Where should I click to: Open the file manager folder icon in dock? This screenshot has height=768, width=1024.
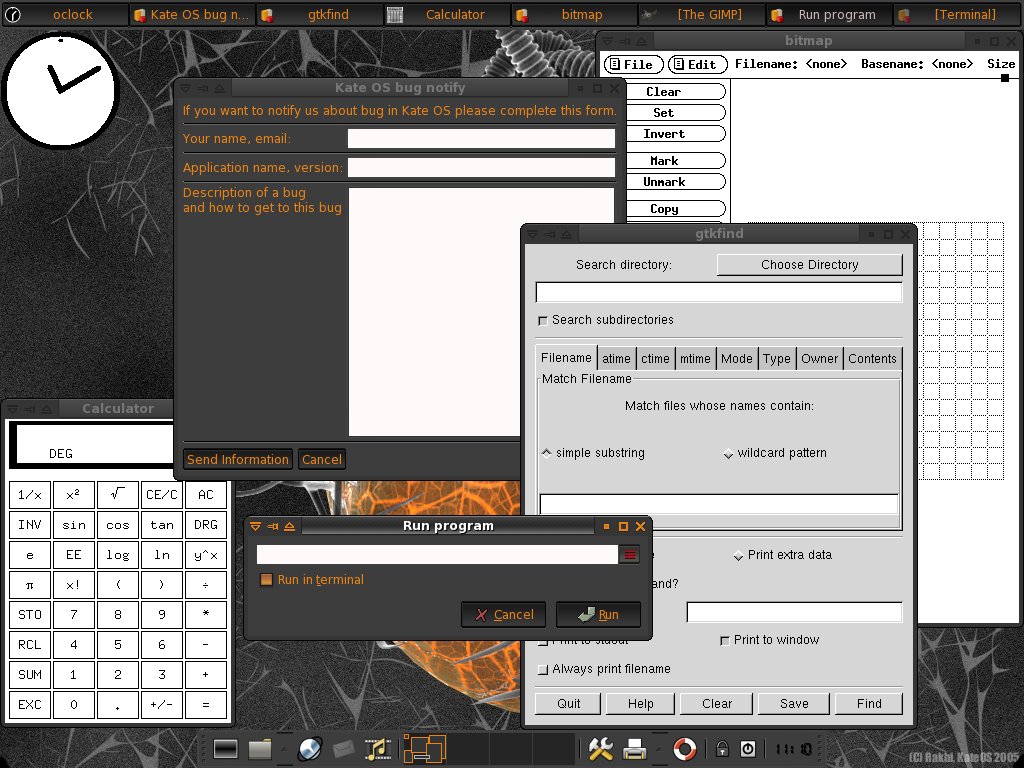260,748
